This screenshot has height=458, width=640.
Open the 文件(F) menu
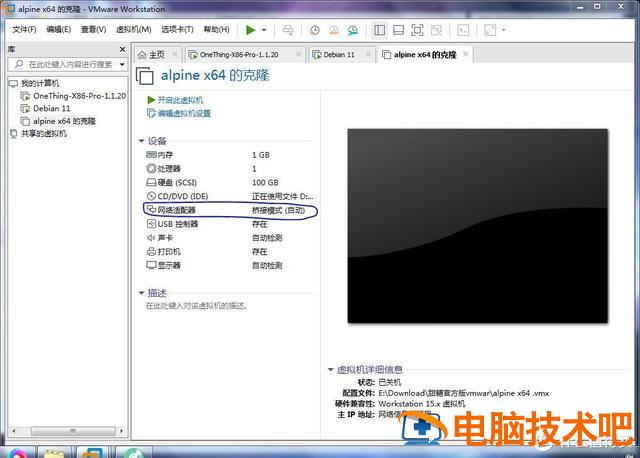point(24,29)
